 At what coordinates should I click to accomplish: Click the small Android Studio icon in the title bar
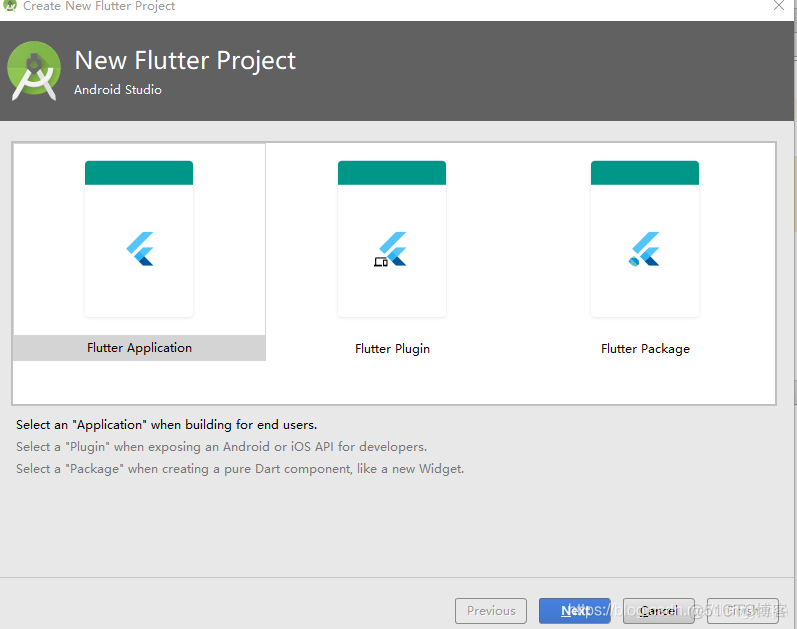point(10,6)
